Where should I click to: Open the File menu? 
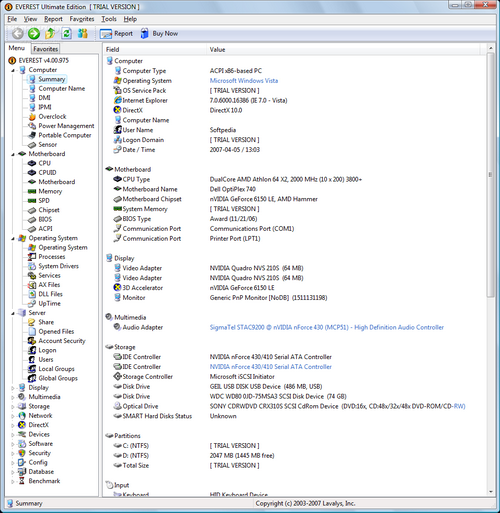pos(12,19)
